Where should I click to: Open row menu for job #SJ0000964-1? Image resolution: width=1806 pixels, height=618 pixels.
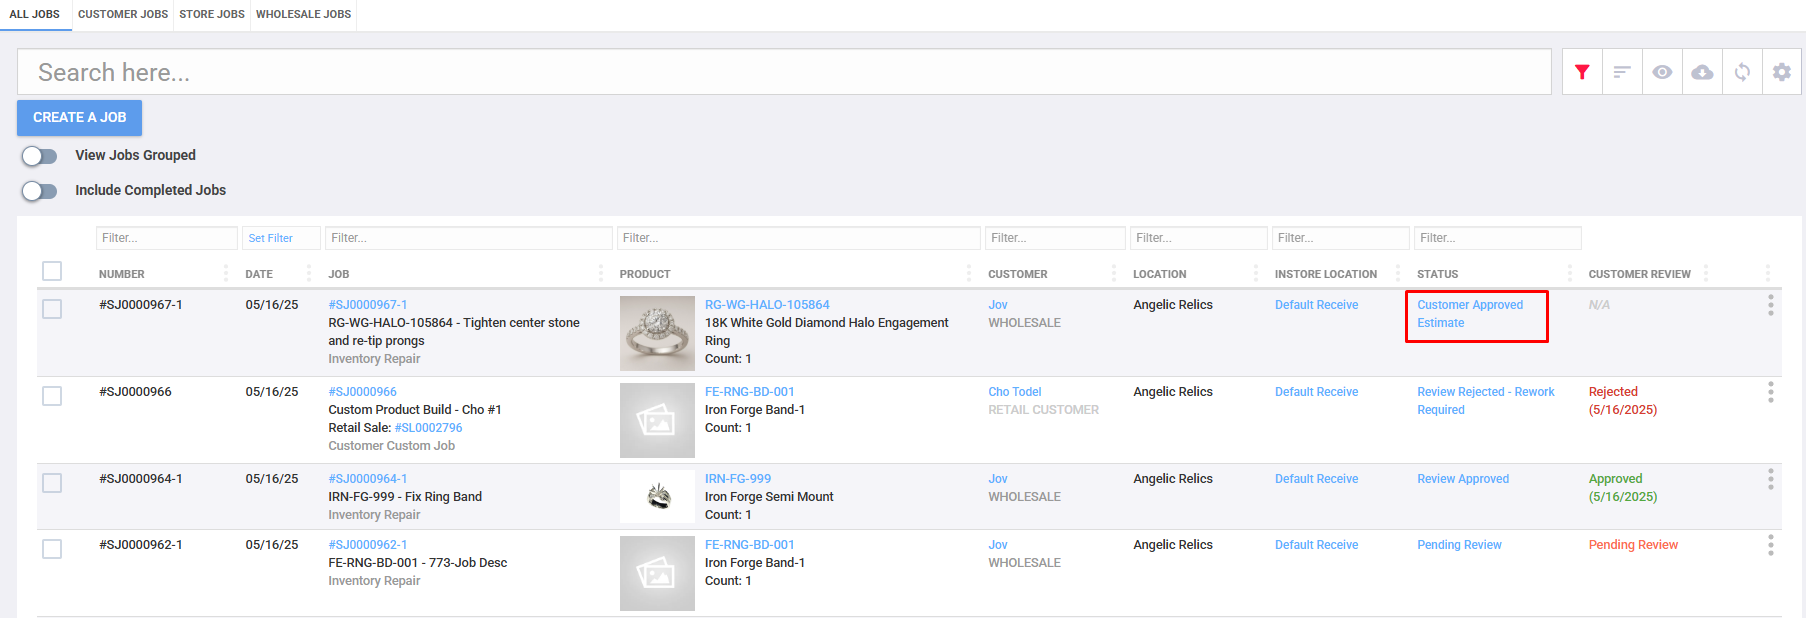(1770, 479)
